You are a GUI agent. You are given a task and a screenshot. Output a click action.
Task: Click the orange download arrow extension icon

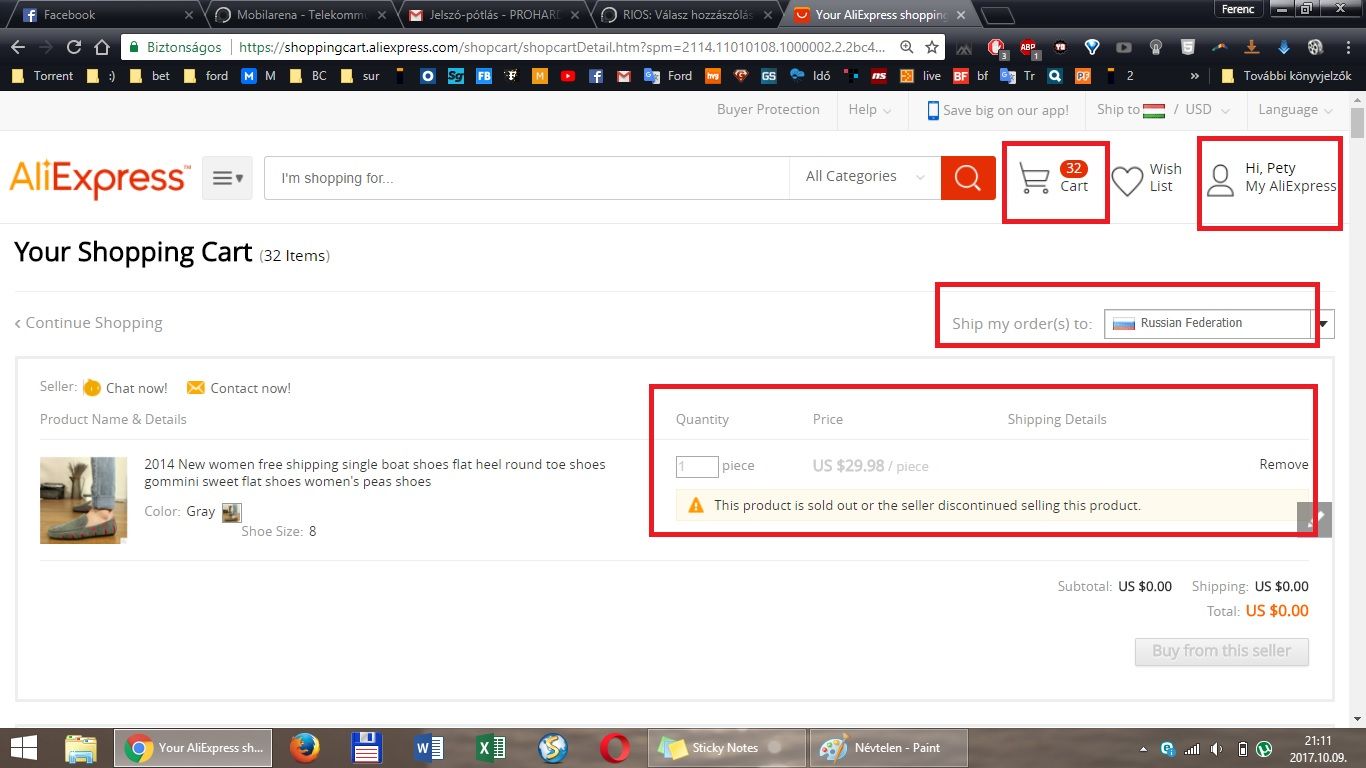(x=1251, y=47)
